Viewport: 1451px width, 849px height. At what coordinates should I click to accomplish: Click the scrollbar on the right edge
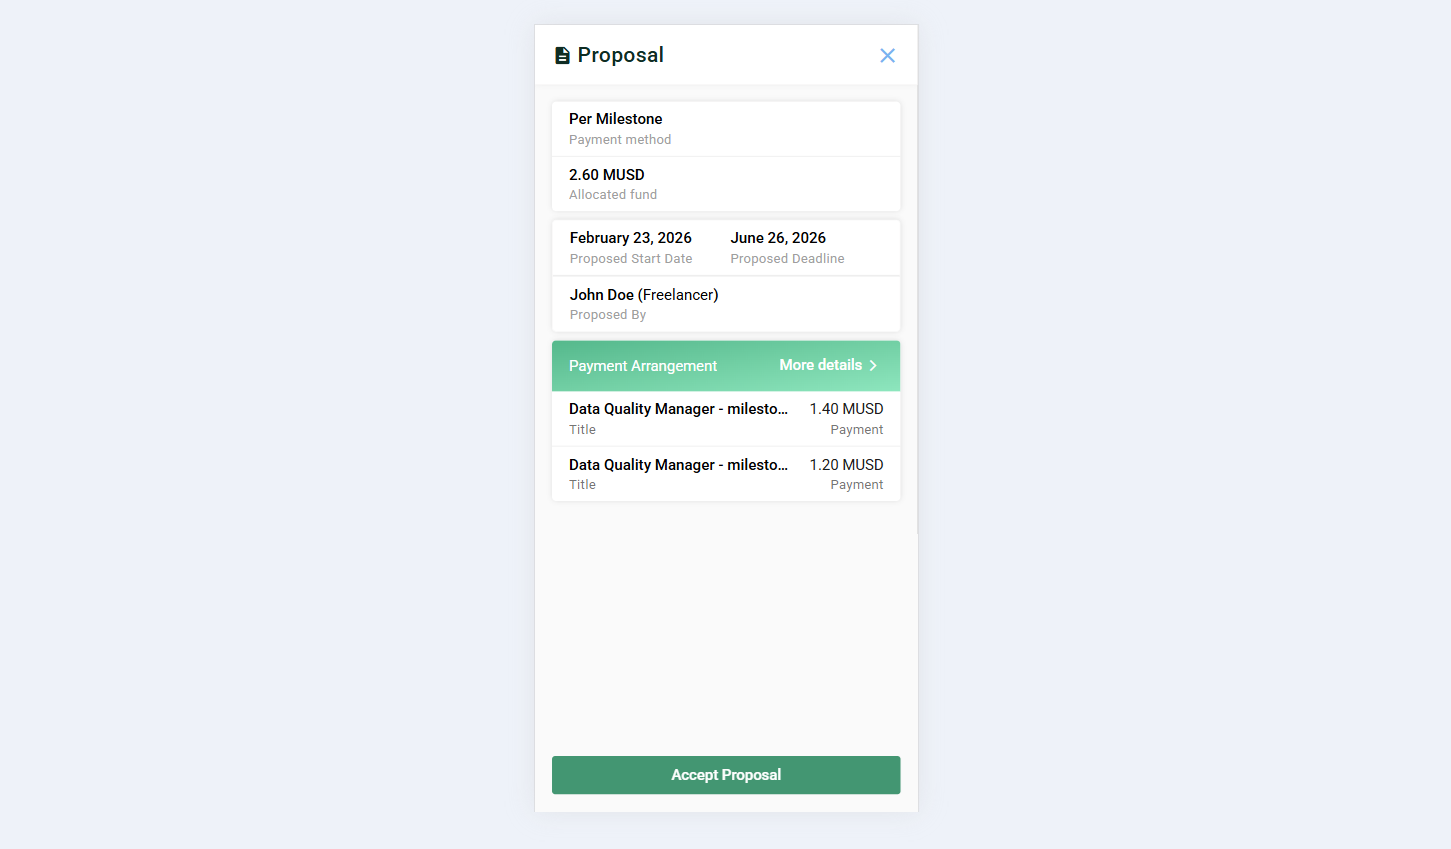[x=914, y=300]
